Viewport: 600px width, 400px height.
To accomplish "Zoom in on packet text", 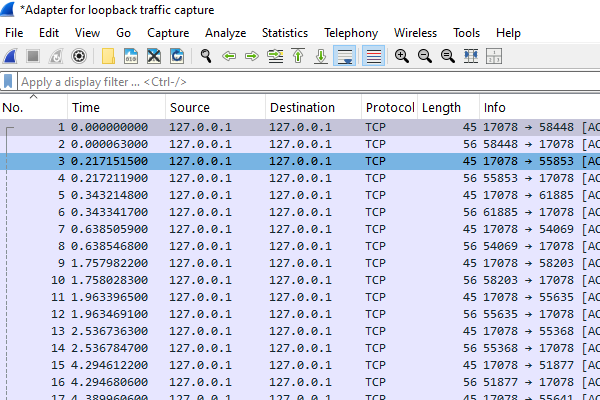I will 402,56.
